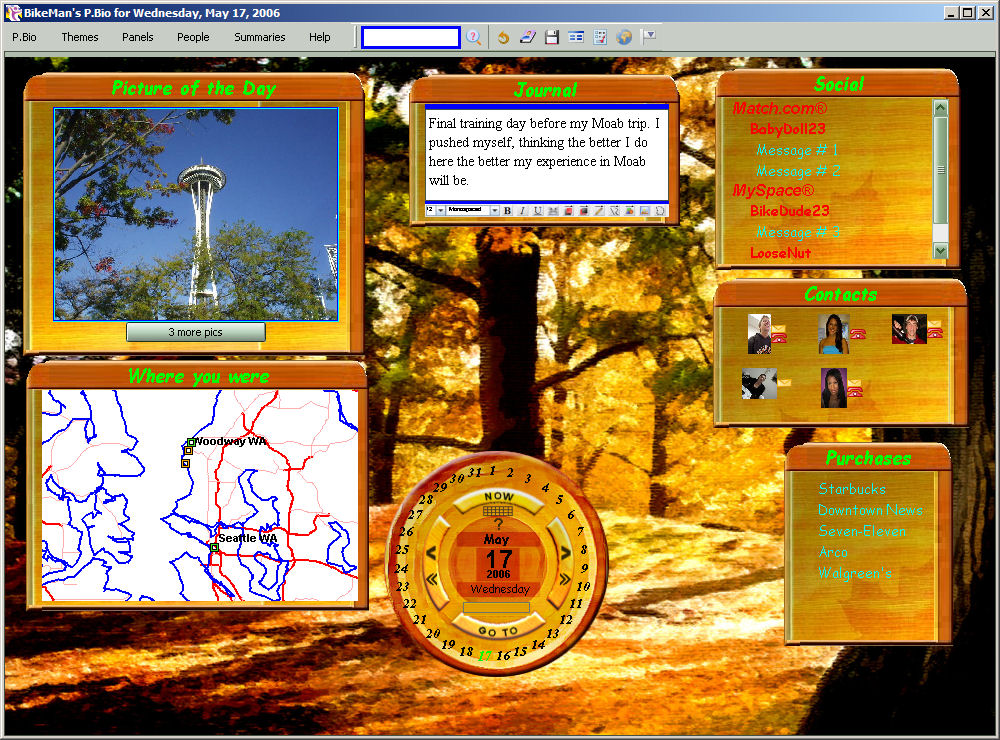Image resolution: width=1000 pixels, height=740 pixels.
Task: Open the Journal font size dropdown
Action: tap(441, 211)
